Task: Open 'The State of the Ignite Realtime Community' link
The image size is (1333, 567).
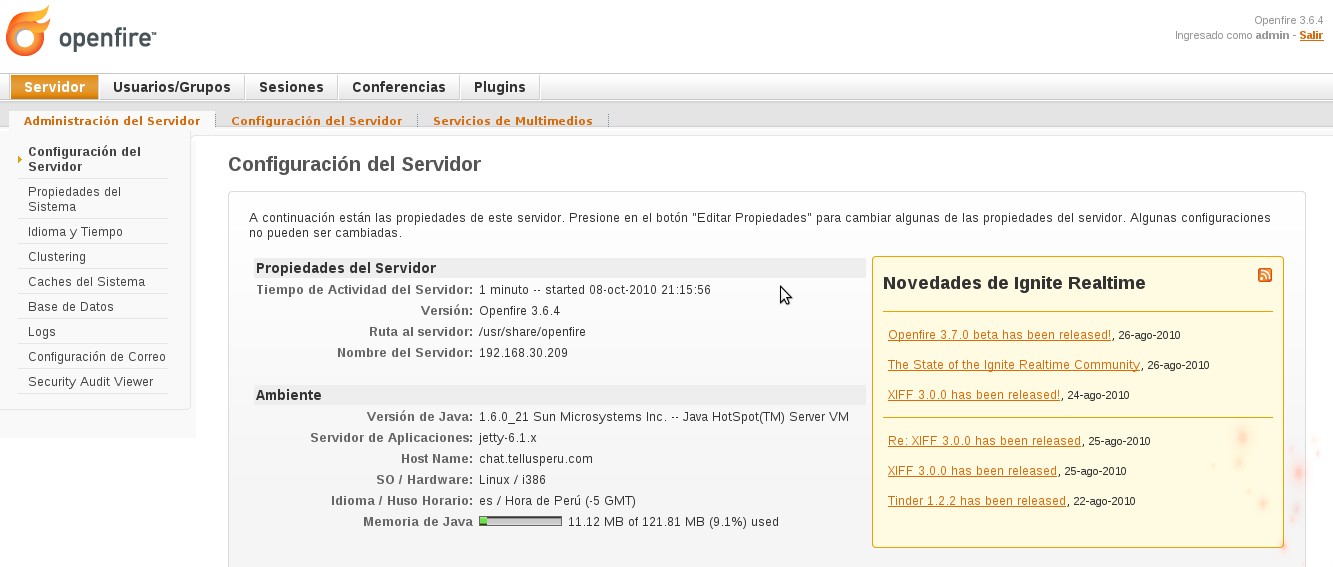Action: pyautogui.click(x=1014, y=365)
